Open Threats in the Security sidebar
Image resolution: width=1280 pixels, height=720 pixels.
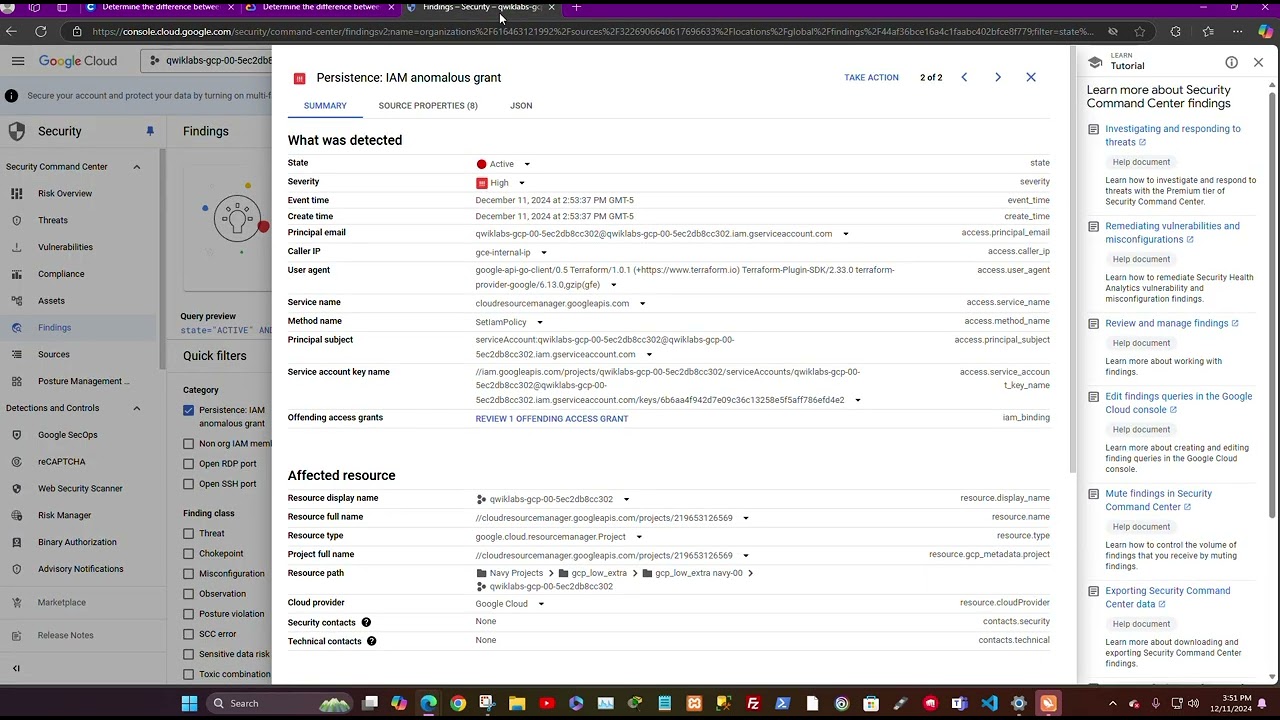tap(53, 220)
